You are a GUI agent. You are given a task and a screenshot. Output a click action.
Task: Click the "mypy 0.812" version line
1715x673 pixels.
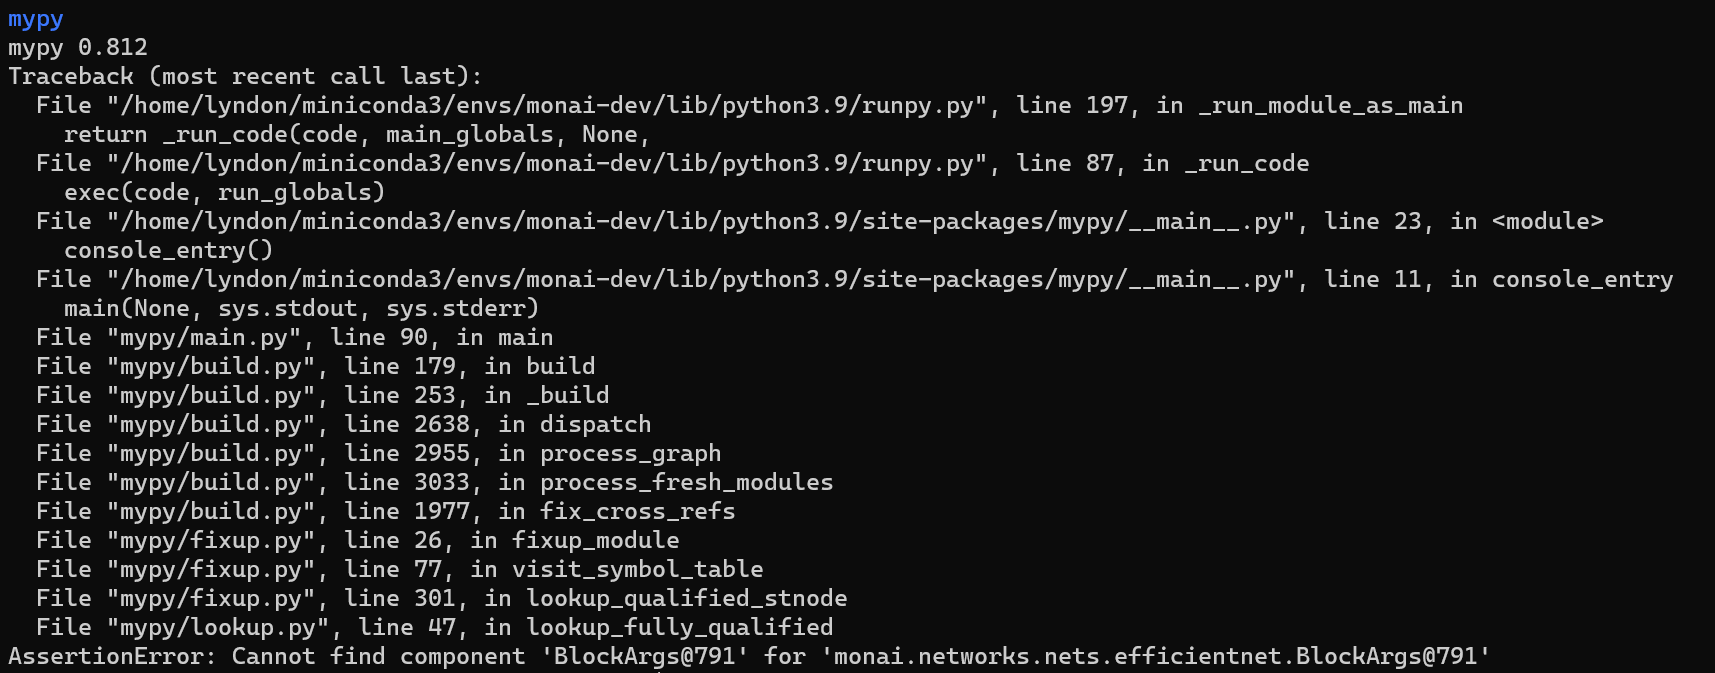tap(78, 48)
